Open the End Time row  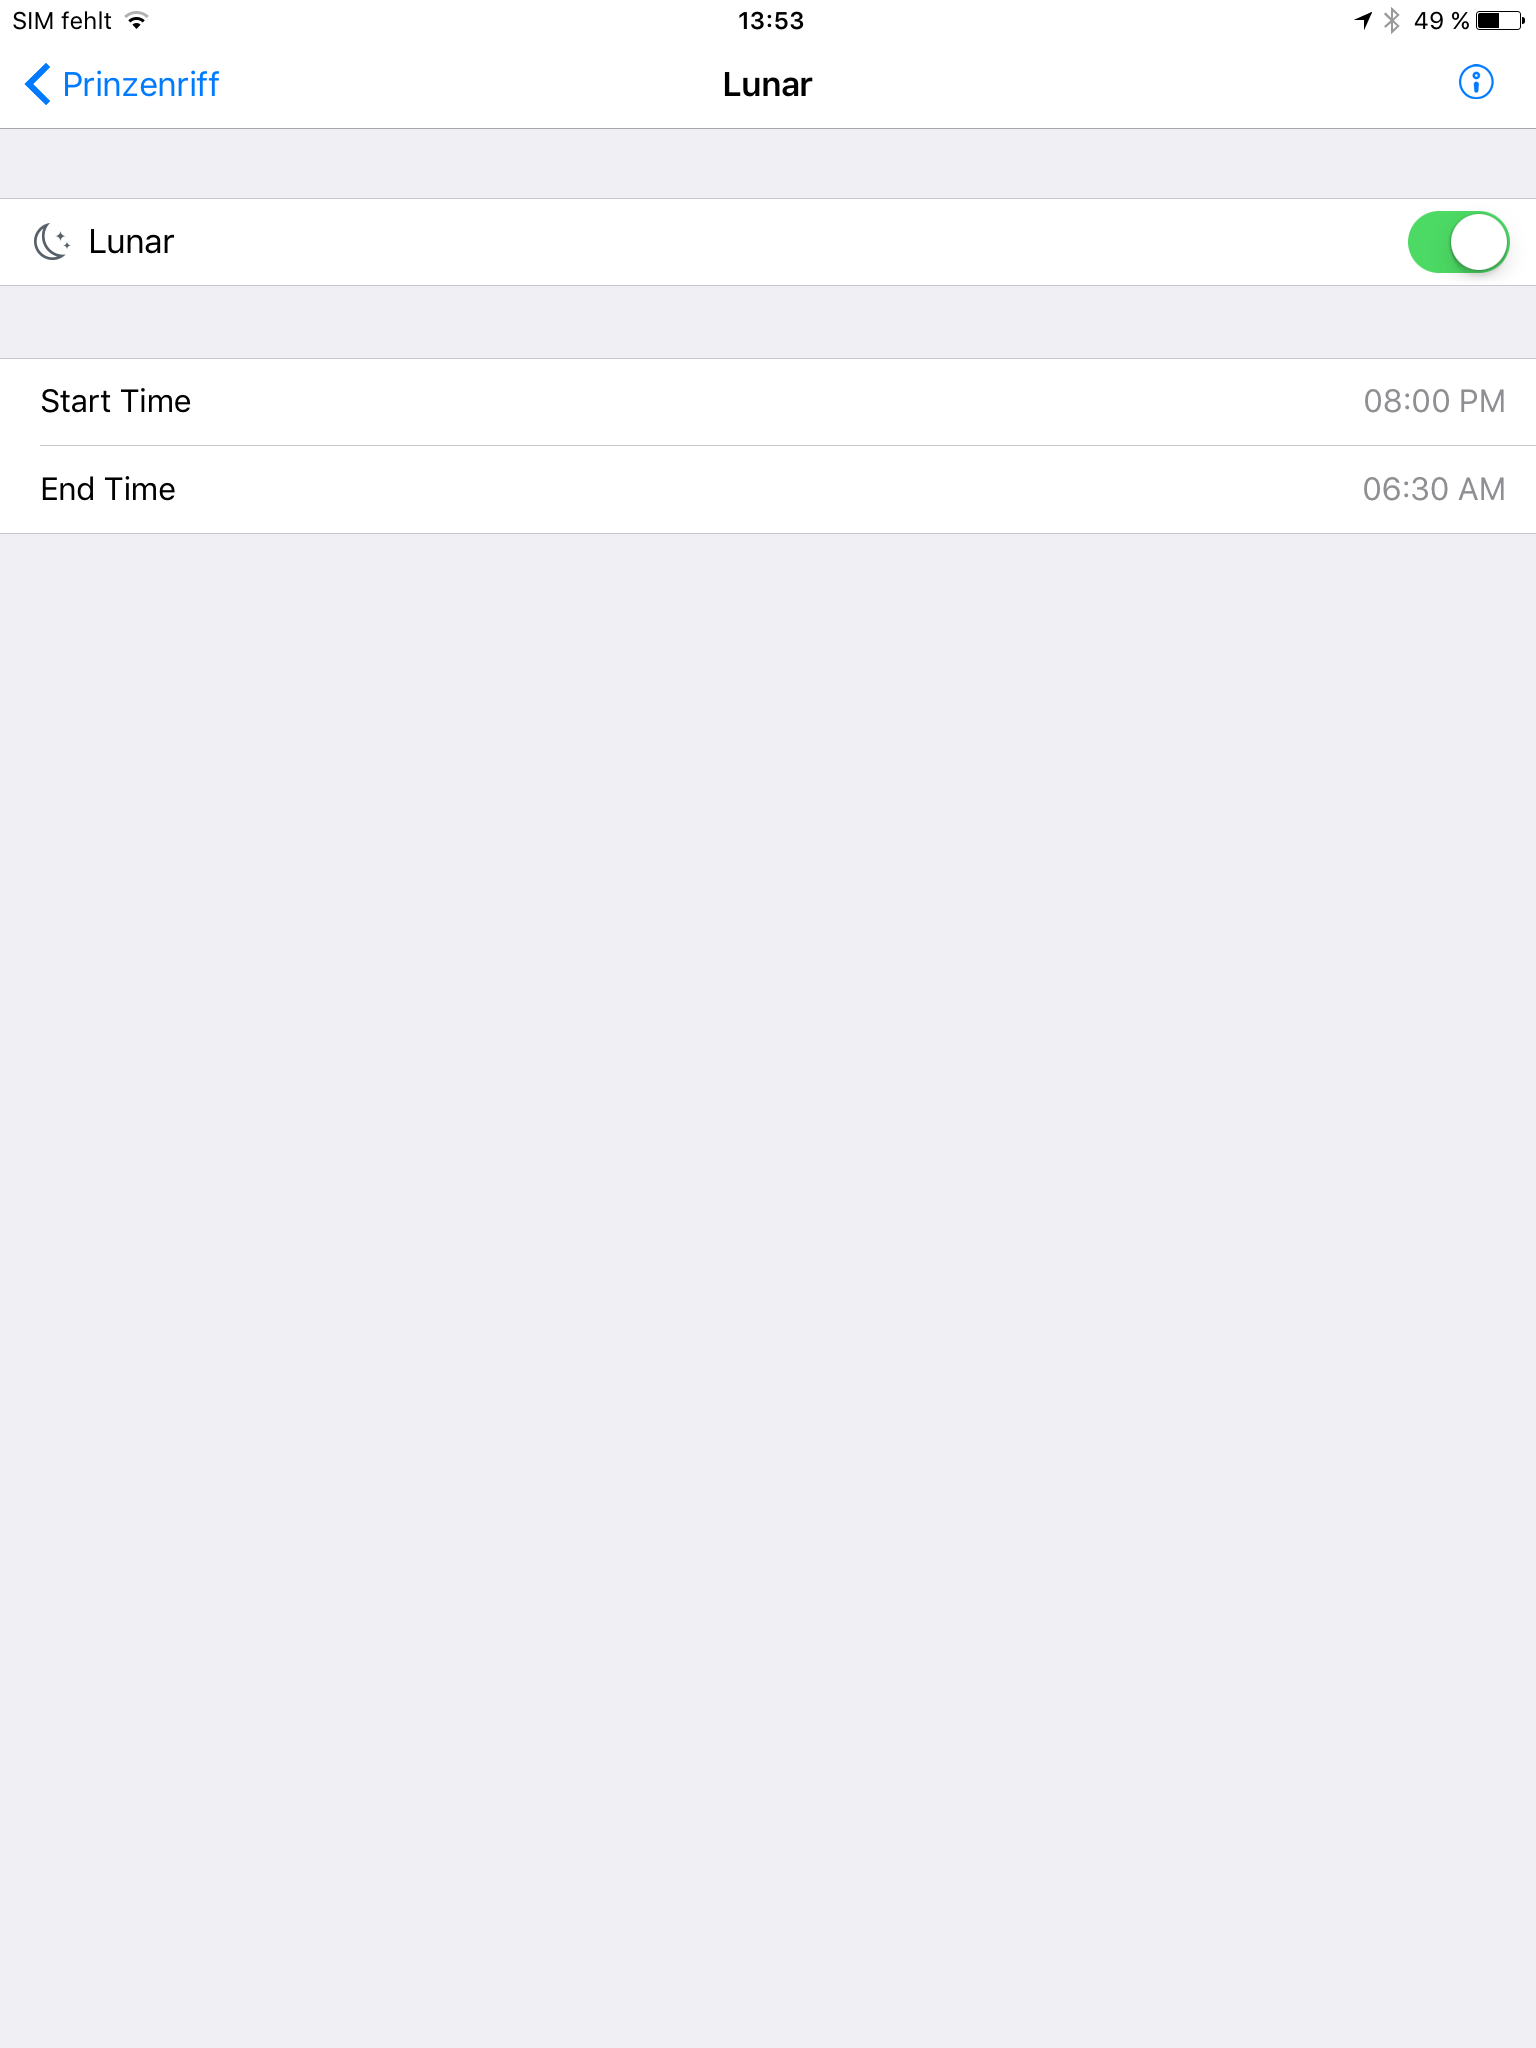[x=768, y=490]
